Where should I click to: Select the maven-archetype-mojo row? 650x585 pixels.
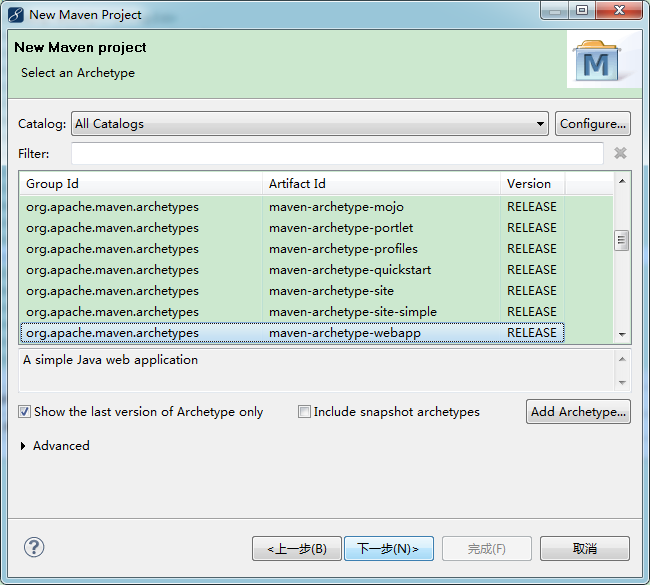(x=292, y=207)
